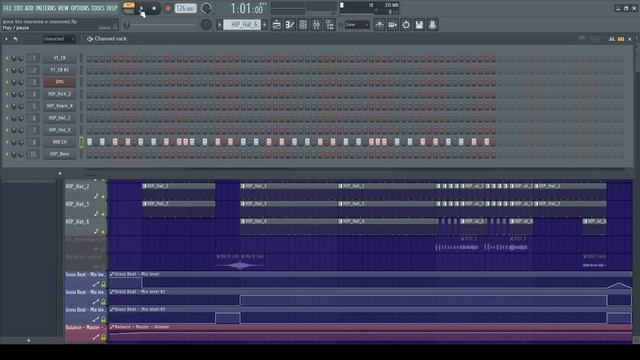Viewport: 640px width, 360px height.
Task: Click the rightmost toolbar render icon
Action: (x=432, y=25)
